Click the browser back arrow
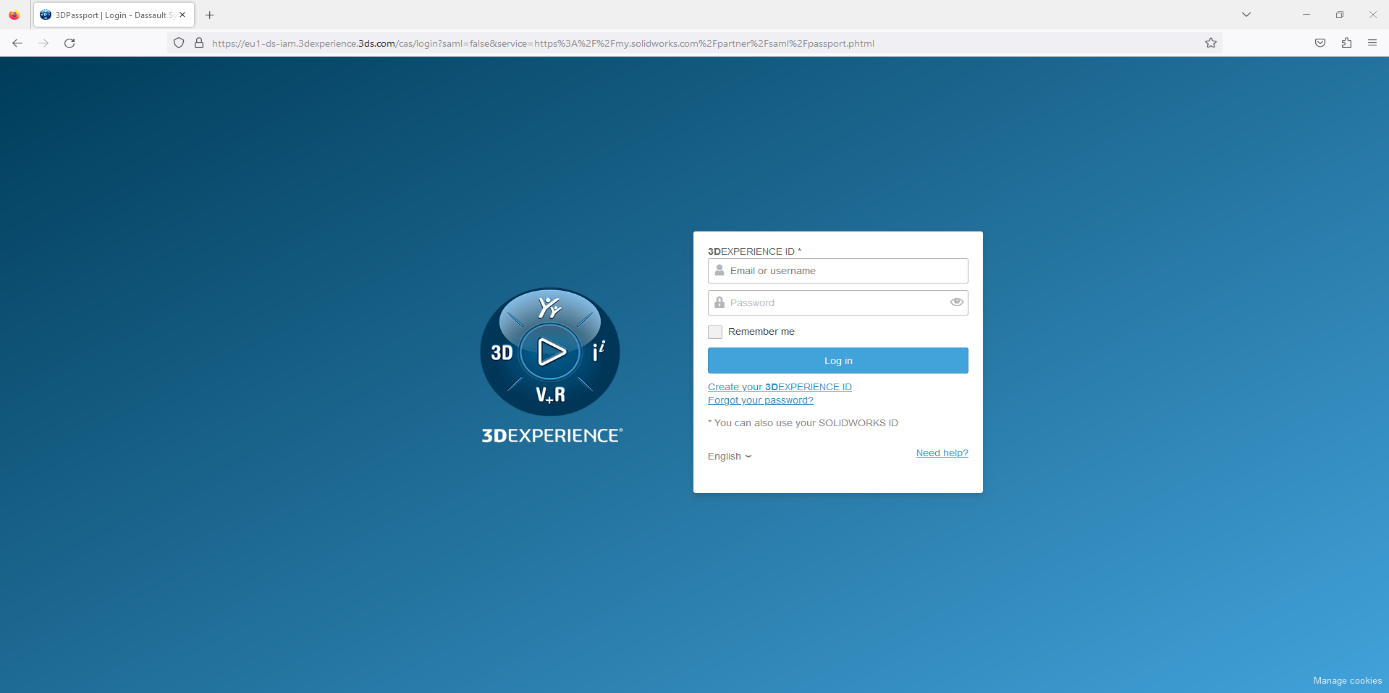 tap(16, 43)
